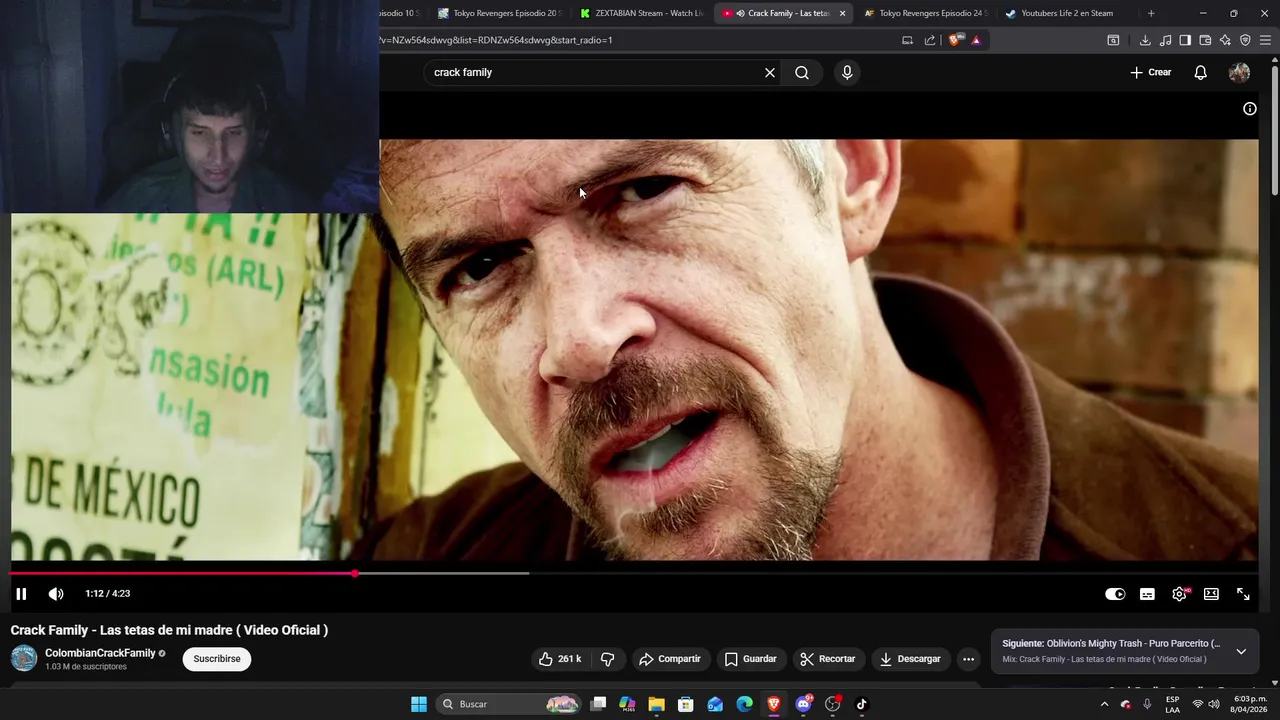Image resolution: width=1280 pixels, height=720 pixels.
Task: Open the ColombianCrackFamily channel name link
Action: pyautogui.click(x=100, y=653)
